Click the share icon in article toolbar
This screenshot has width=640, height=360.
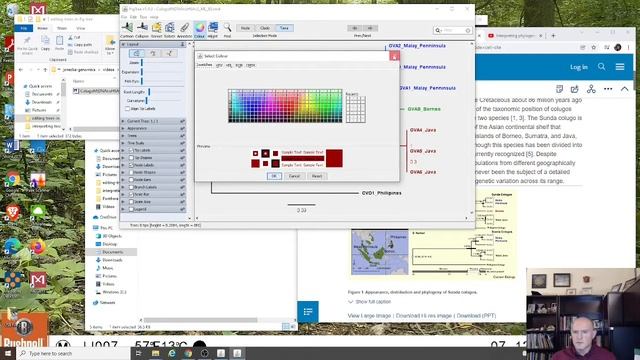tap(591, 89)
